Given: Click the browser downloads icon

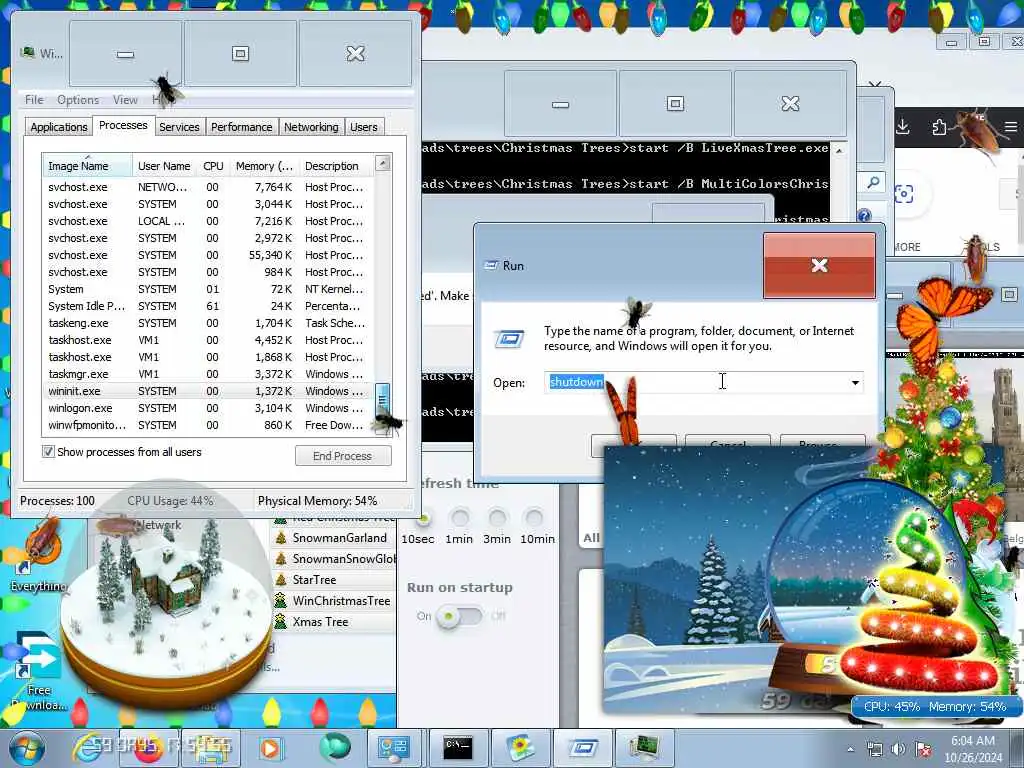Looking at the screenshot, I should 903,126.
